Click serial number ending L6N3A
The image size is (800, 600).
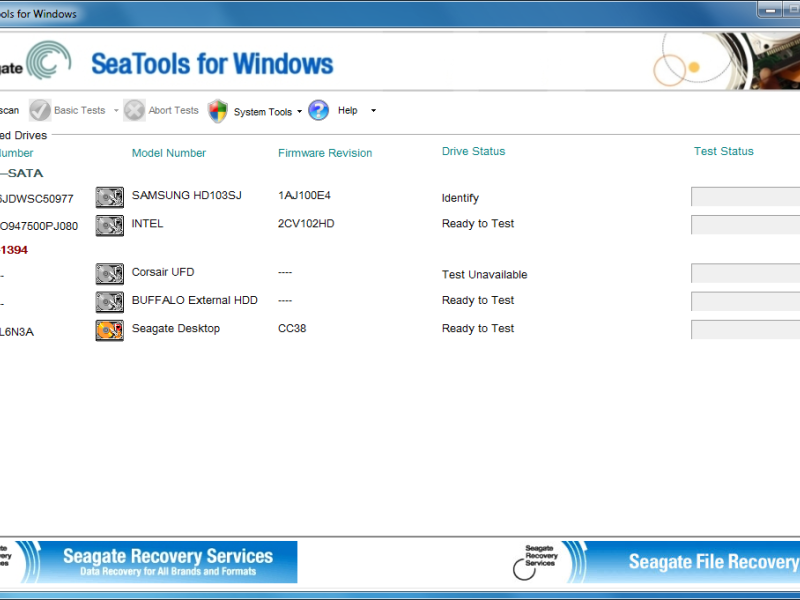click(17, 332)
